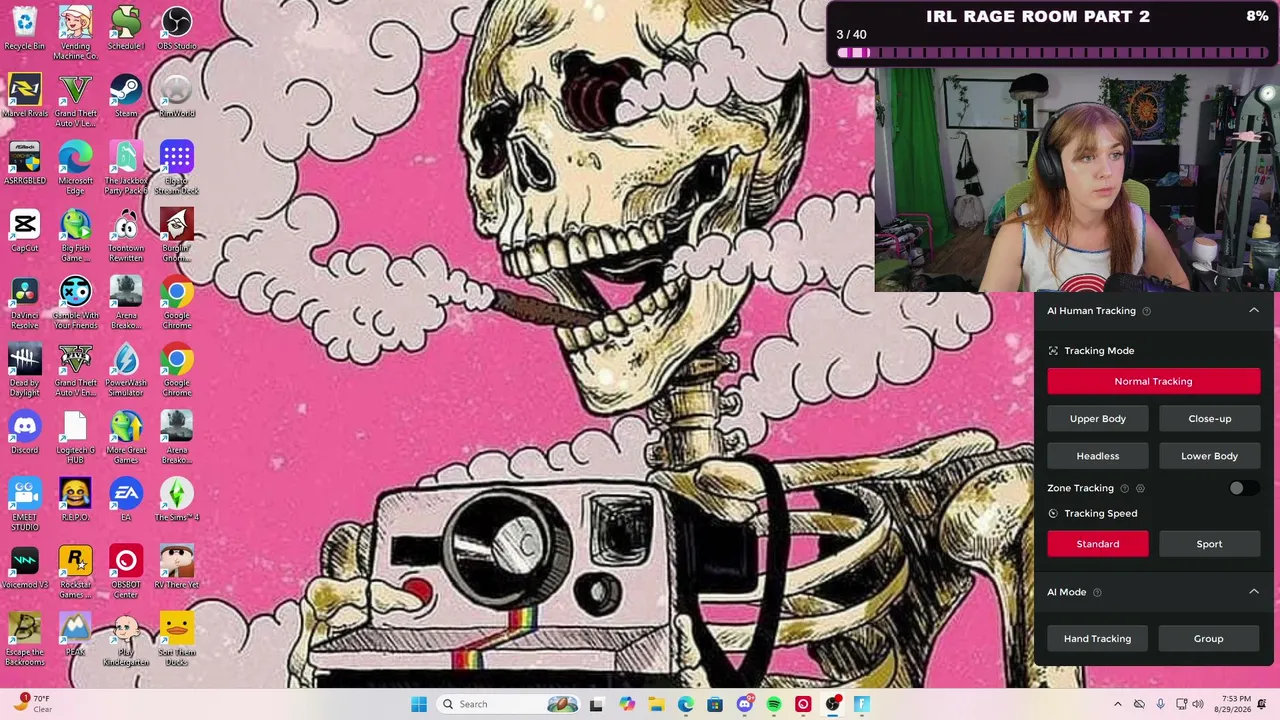This screenshot has height=720, width=1280.
Task: Select Gamble With Your Friends desktop icon
Action: coord(75,302)
